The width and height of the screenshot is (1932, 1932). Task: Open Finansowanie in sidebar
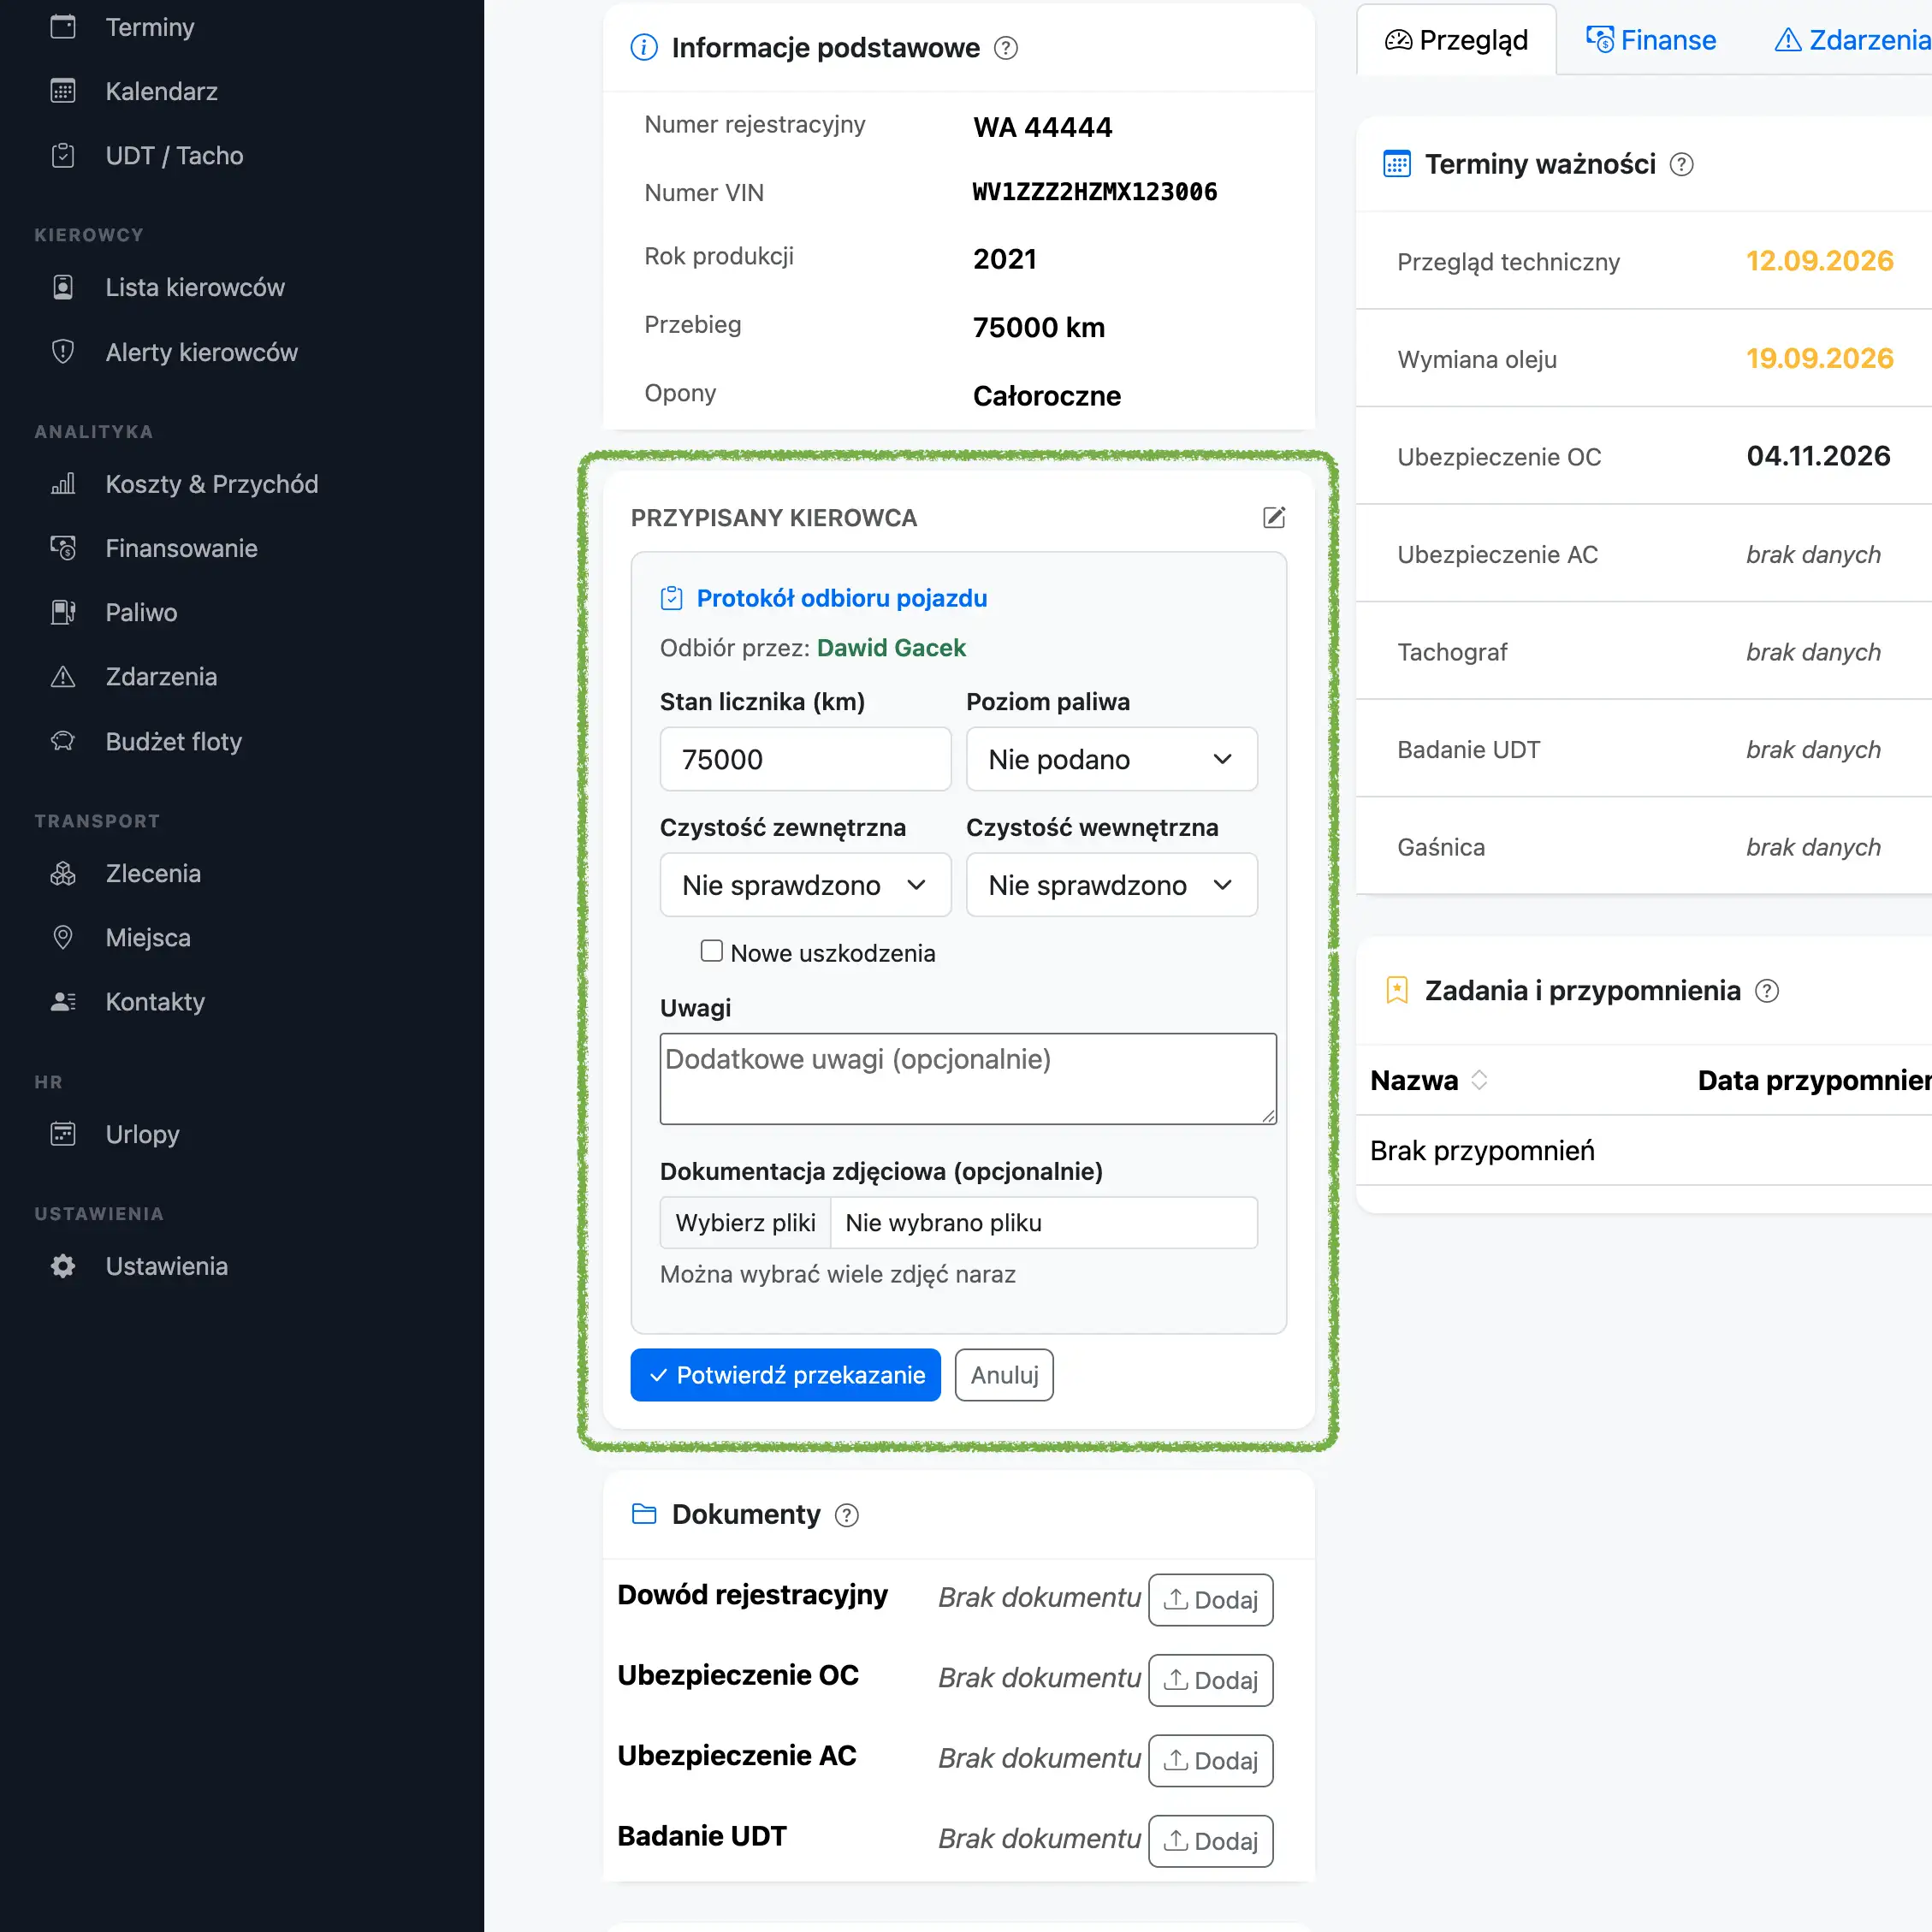tap(181, 548)
